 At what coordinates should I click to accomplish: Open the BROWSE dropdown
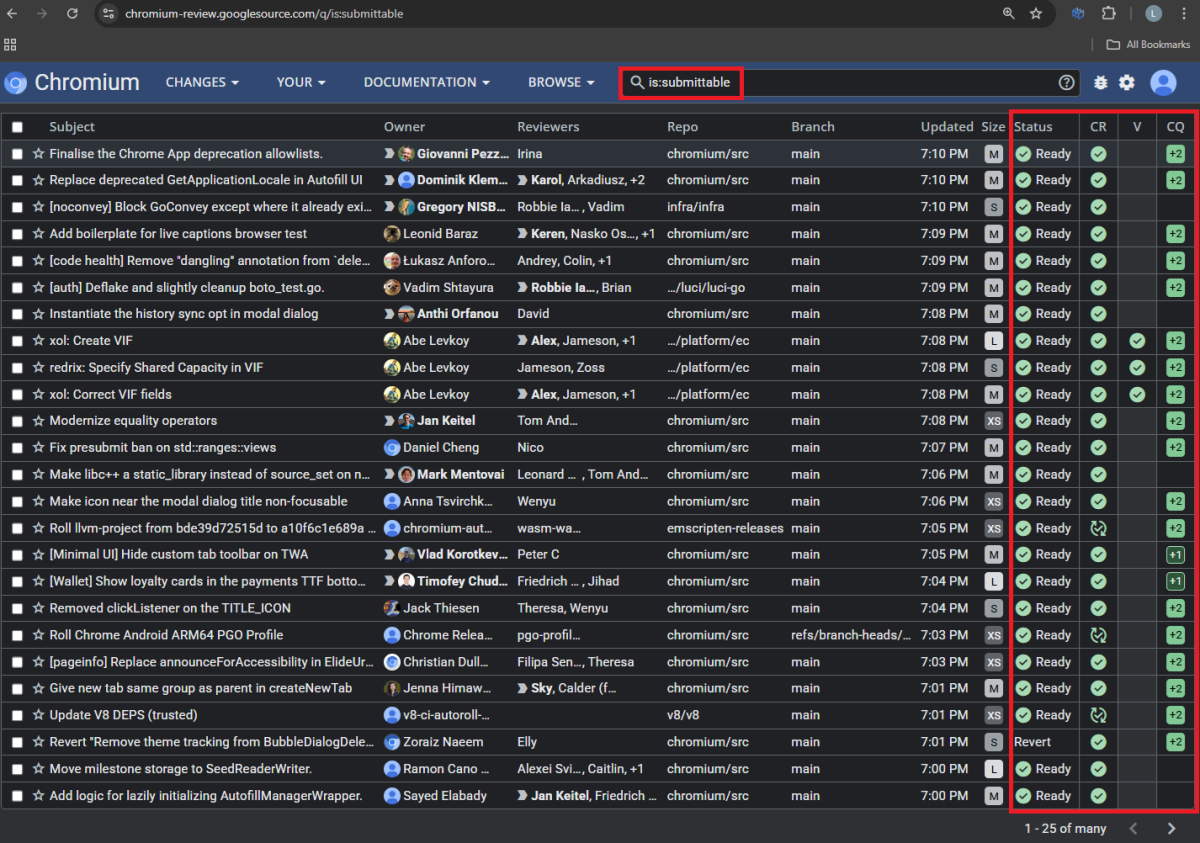click(x=560, y=82)
